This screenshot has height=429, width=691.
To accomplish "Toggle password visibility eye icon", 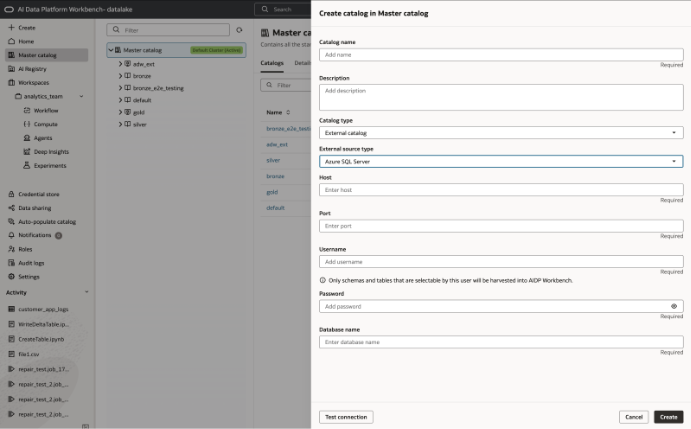I will pyautogui.click(x=674, y=306).
